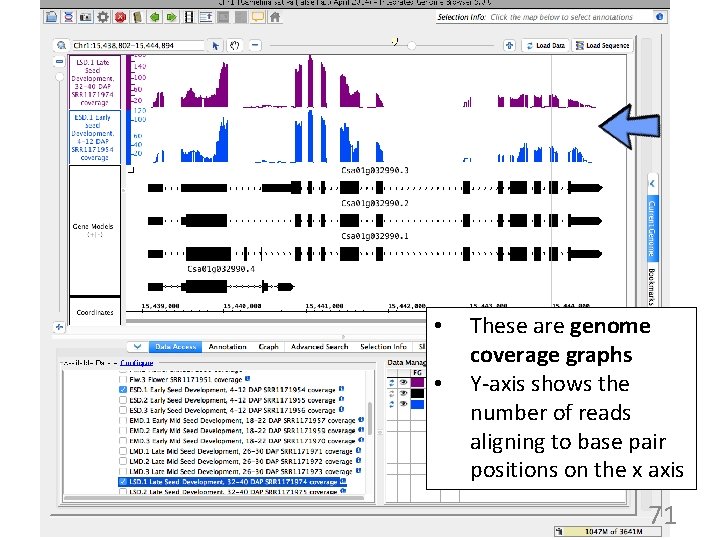The image size is (720, 540).
Task: Click the camera snapshot icon
Action: 85,17
